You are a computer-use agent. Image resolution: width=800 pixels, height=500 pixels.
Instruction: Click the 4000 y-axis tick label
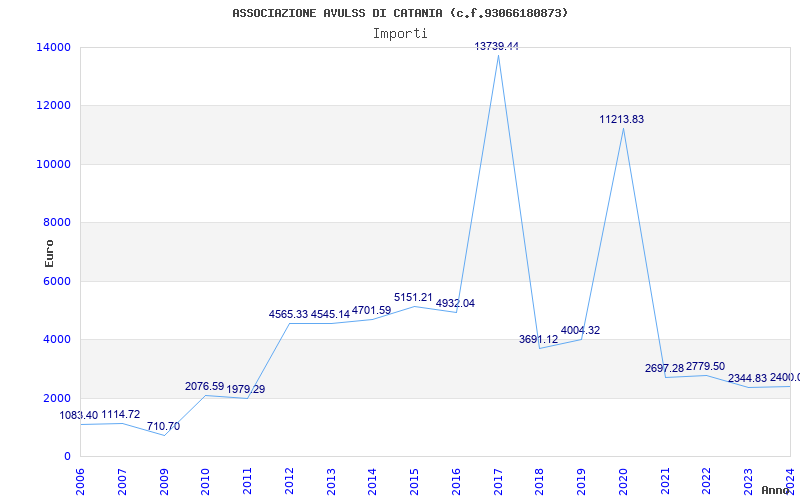coord(56,339)
